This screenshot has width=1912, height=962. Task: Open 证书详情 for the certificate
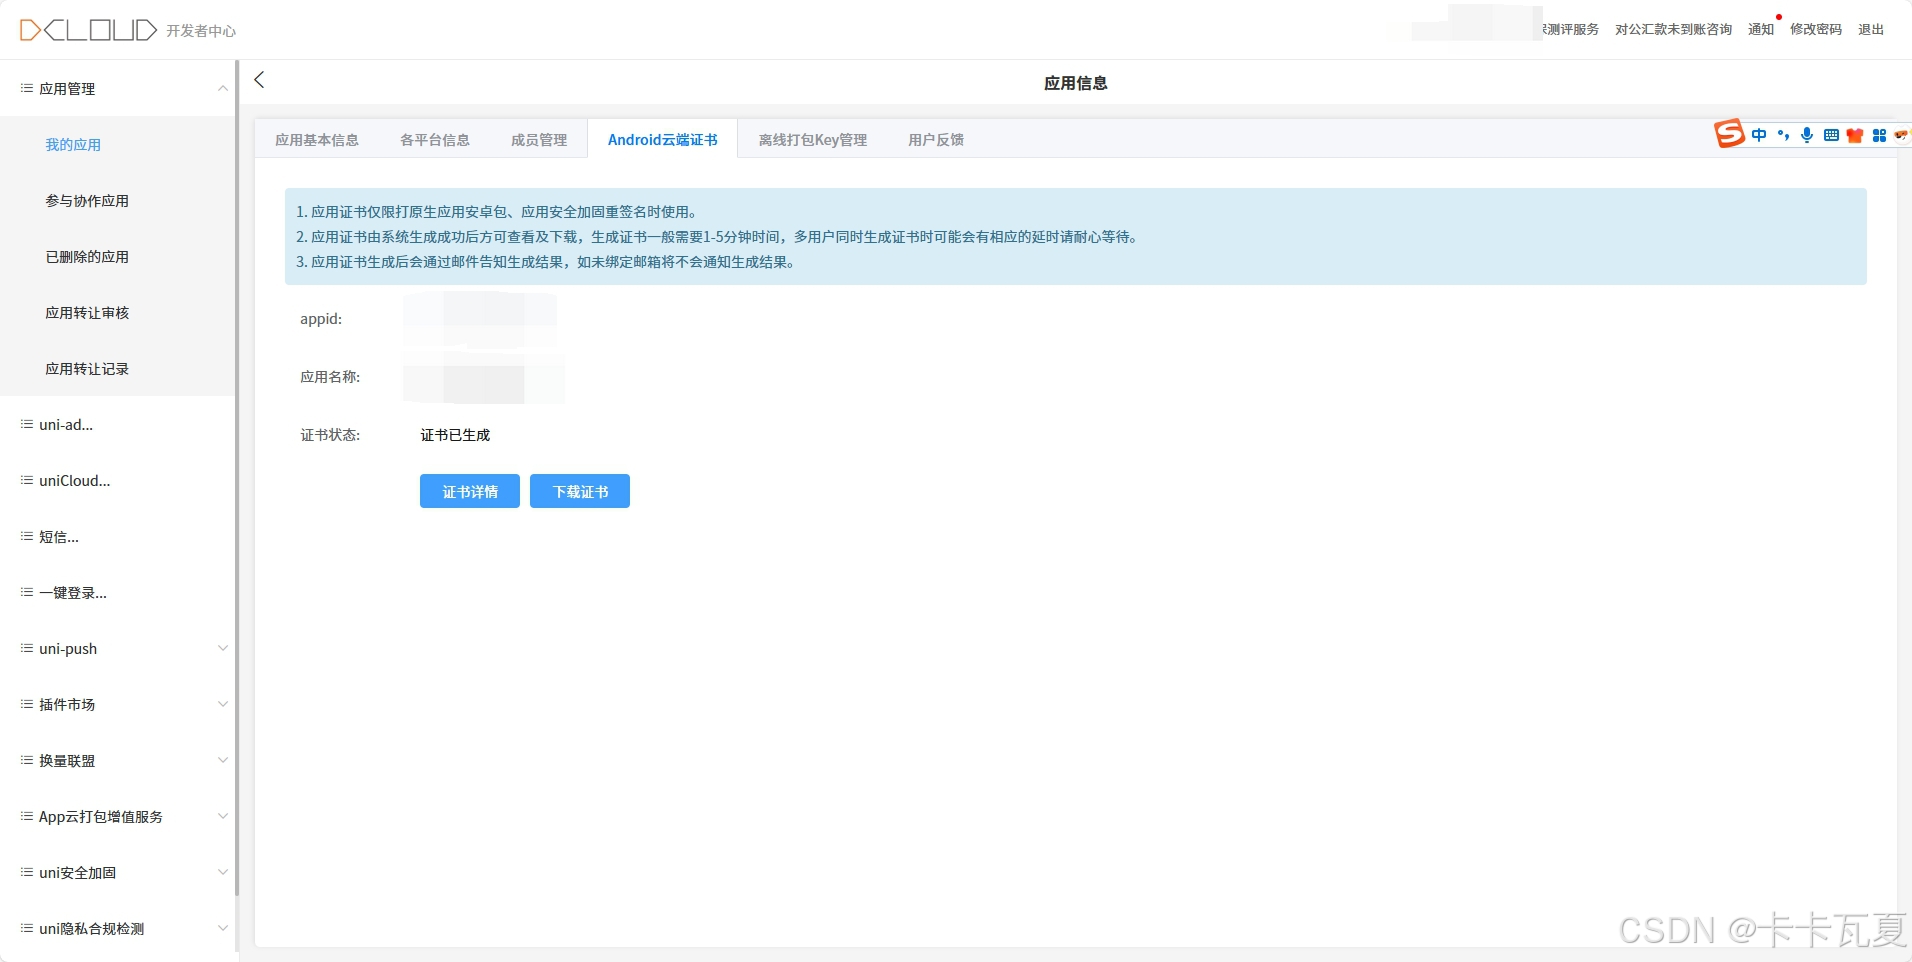click(468, 491)
